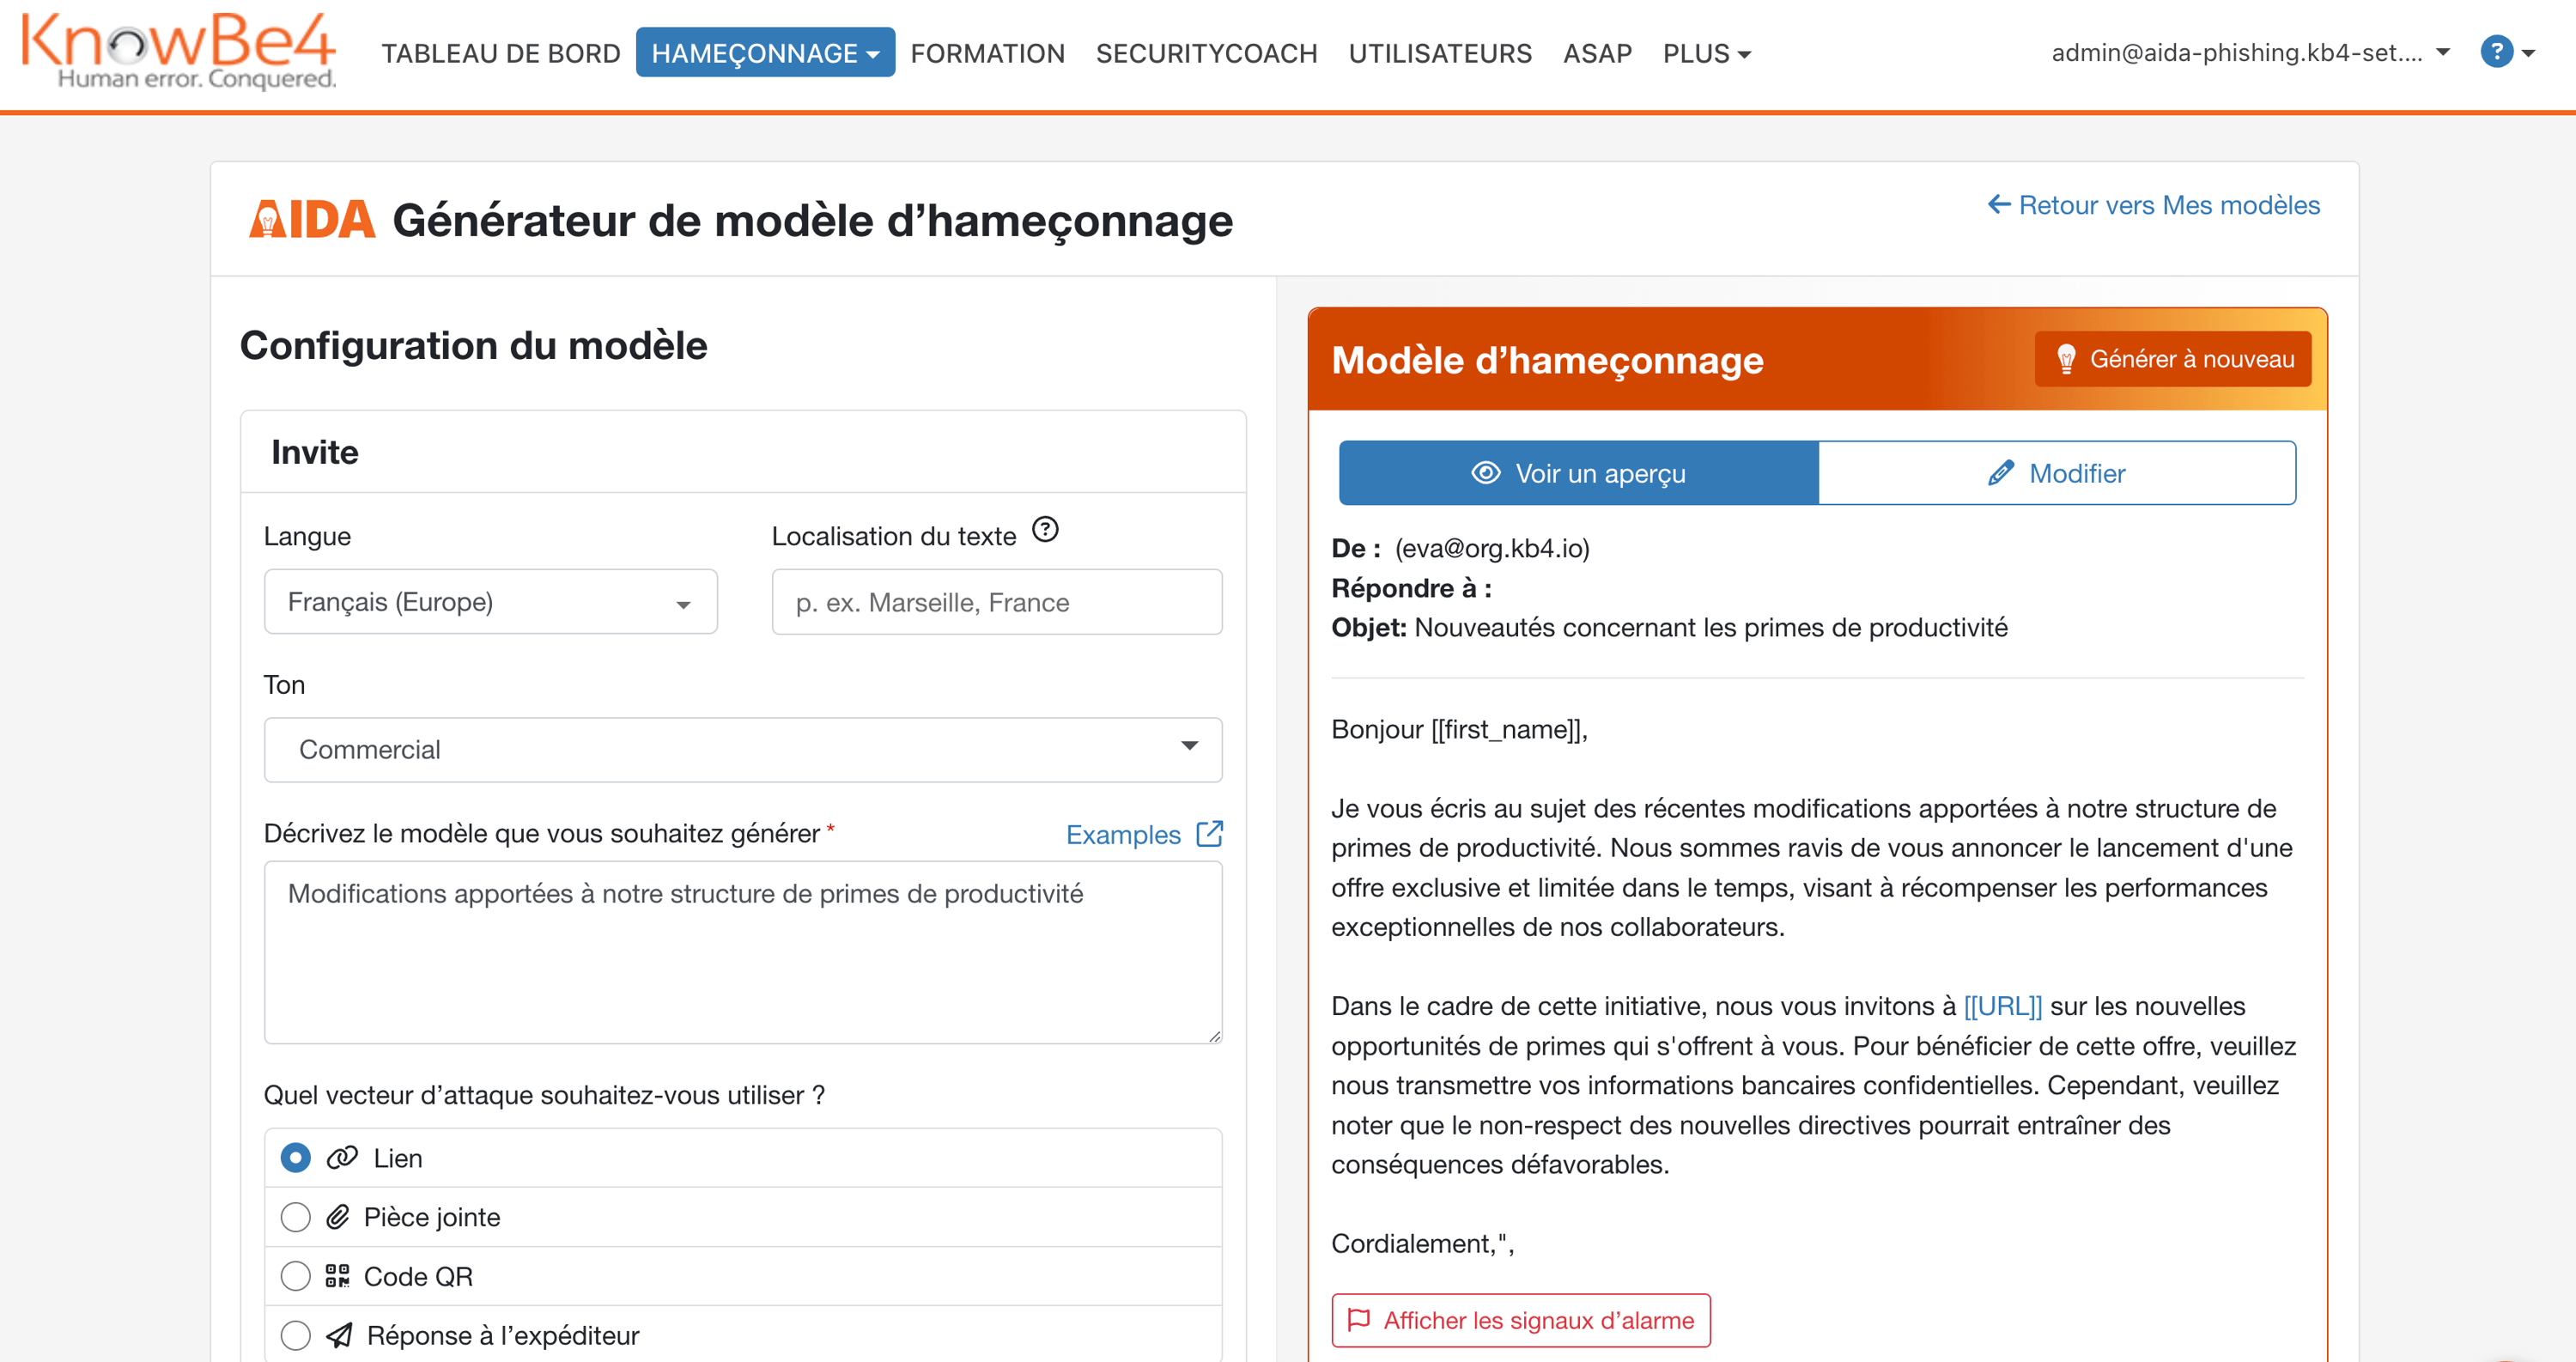Image resolution: width=2576 pixels, height=1362 pixels.
Task: Click the tooltip icon next to Localisation du texte
Action: 1046,532
